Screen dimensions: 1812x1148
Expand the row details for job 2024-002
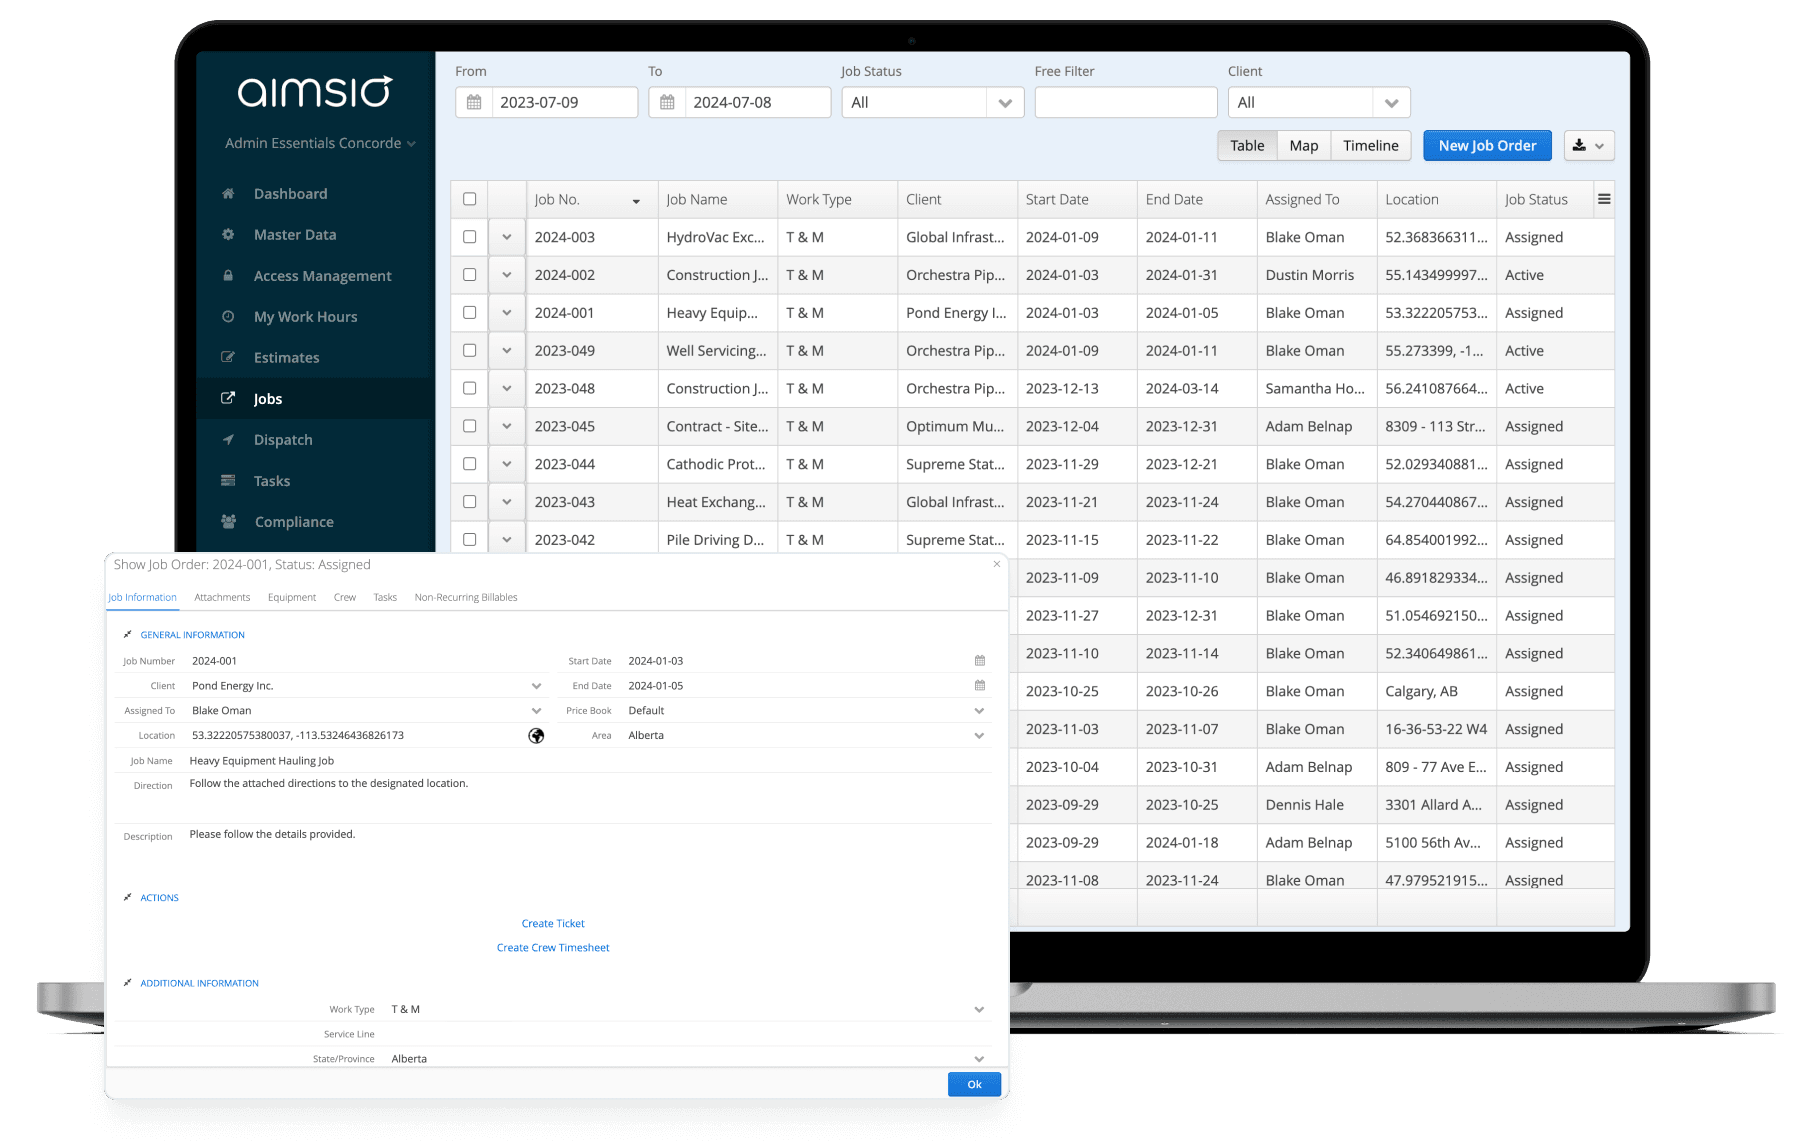click(x=506, y=274)
